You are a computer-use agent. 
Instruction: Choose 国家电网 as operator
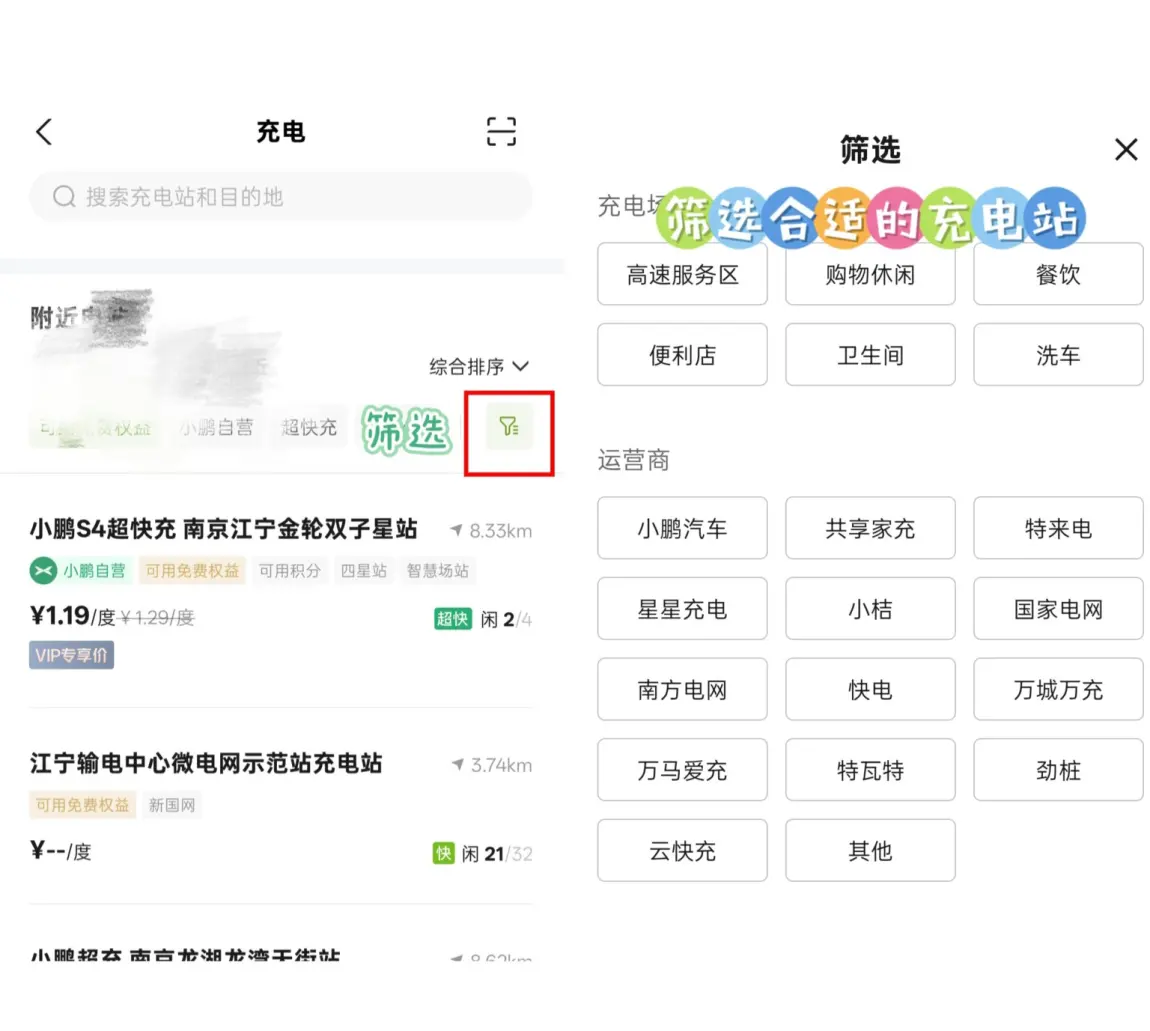(x=1058, y=609)
